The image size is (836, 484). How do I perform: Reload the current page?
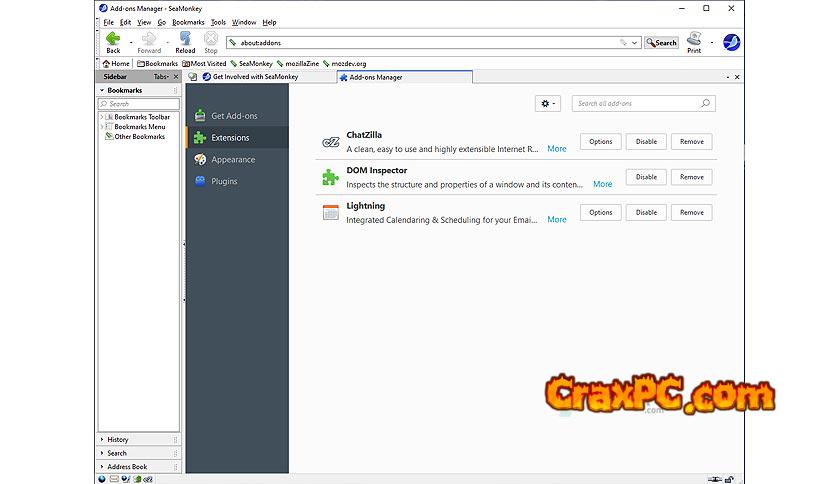click(x=185, y=42)
